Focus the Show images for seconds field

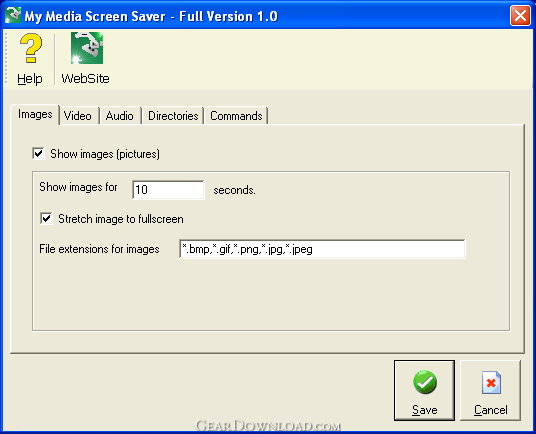click(x=168, y=190)
